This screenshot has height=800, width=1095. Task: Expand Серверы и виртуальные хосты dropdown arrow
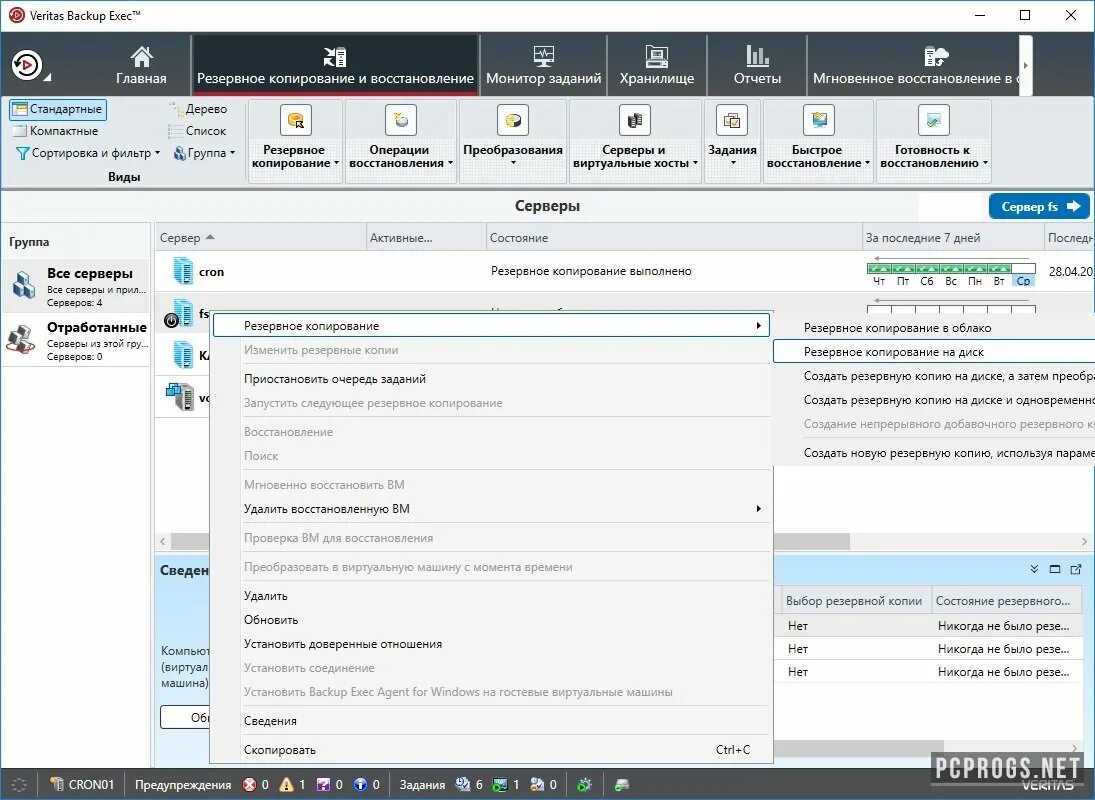696,163
